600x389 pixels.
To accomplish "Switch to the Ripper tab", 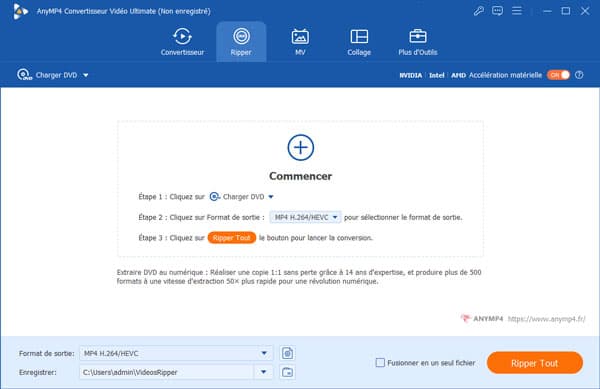I will 241,42.
